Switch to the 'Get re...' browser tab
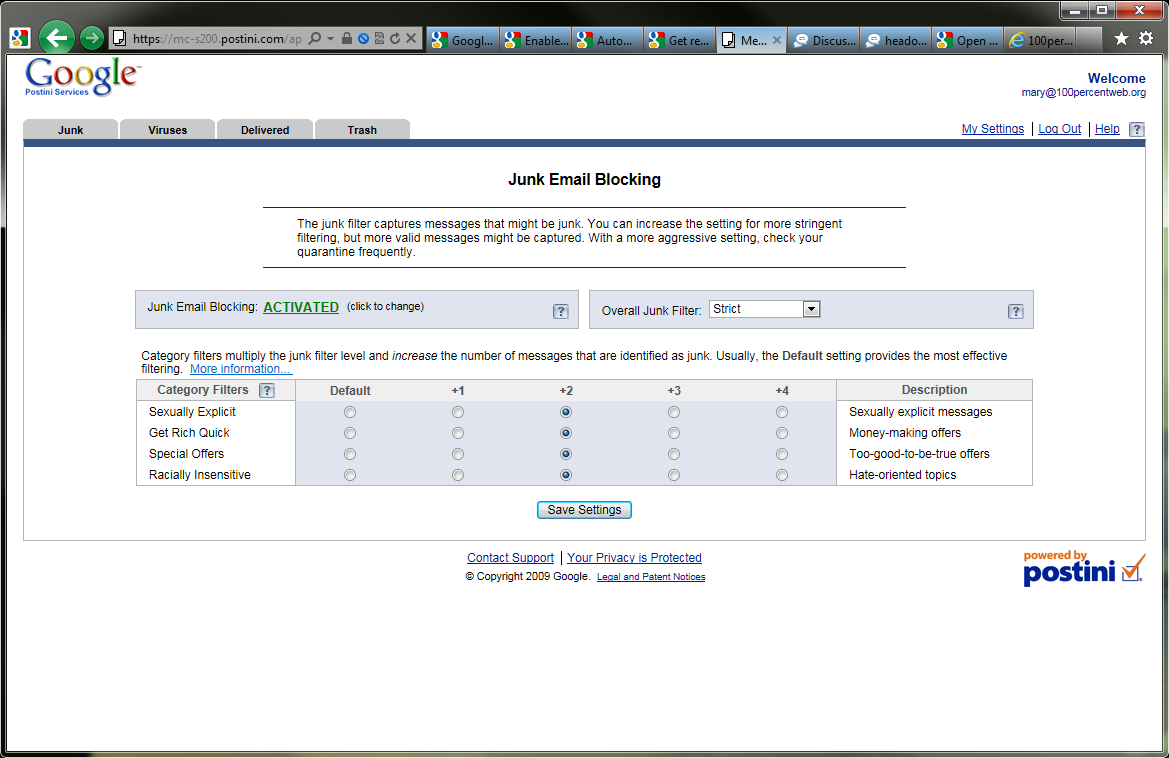 pos(680,40)
